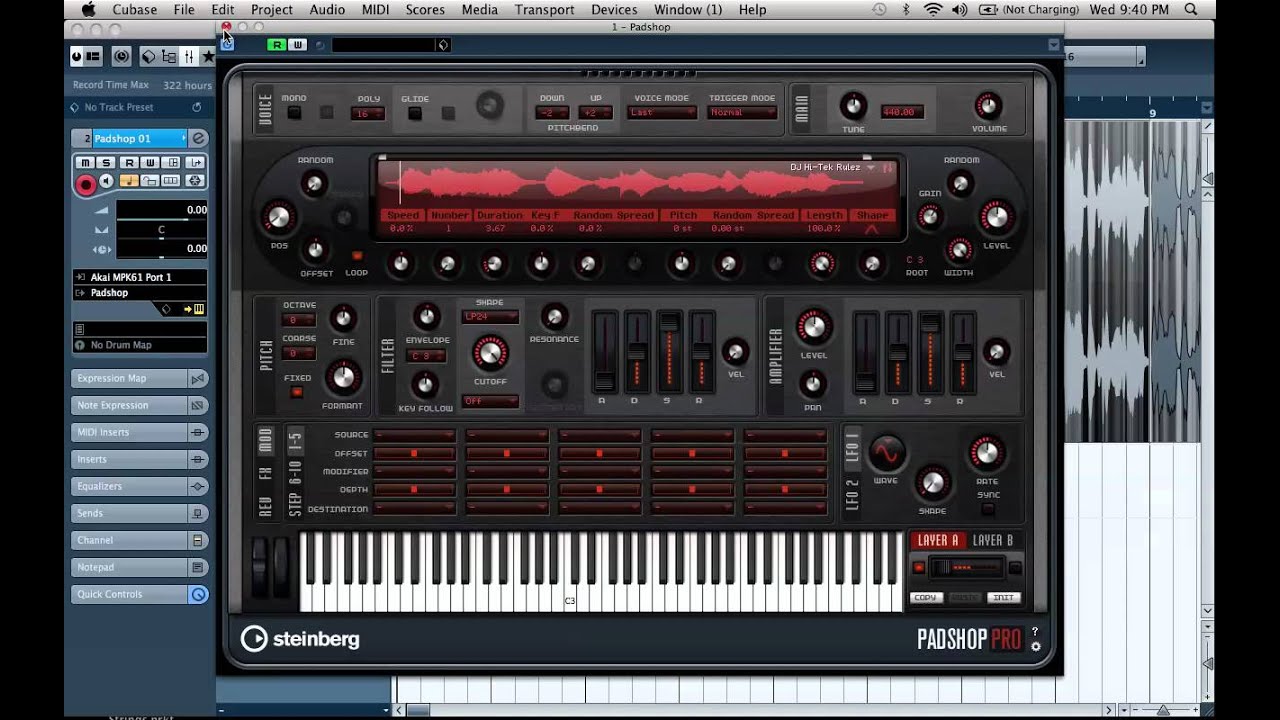Click the Init layer button

tap(1003, 597)
